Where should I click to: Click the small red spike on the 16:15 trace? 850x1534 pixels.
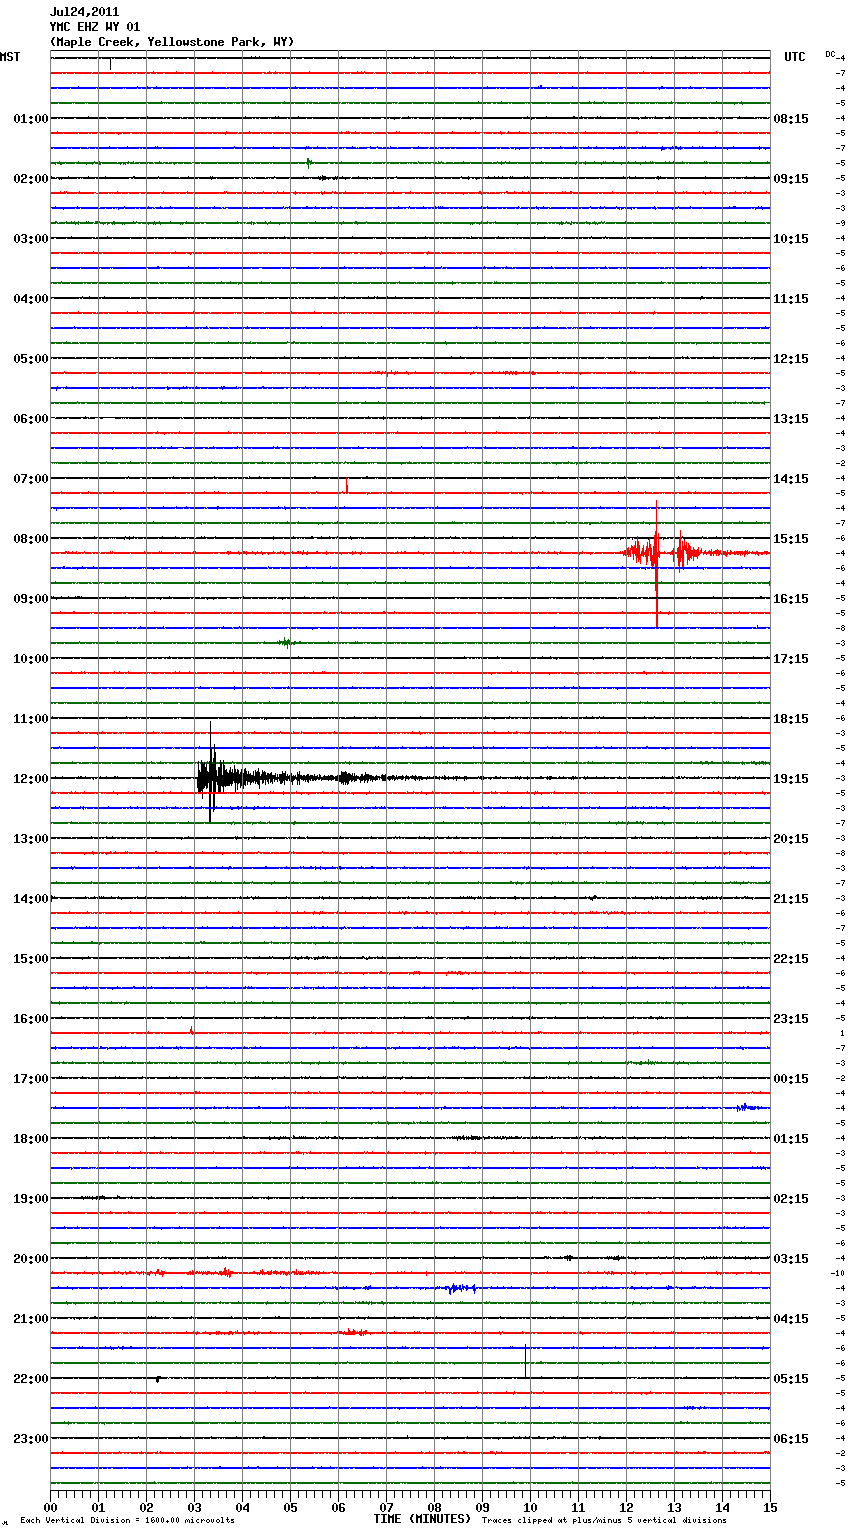tap(191, 1029)
